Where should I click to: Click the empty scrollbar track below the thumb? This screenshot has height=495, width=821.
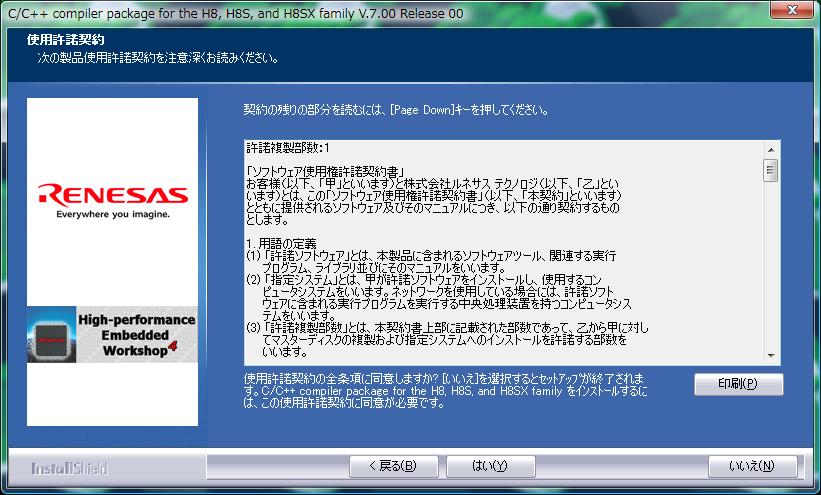click(x=771, y=270)
